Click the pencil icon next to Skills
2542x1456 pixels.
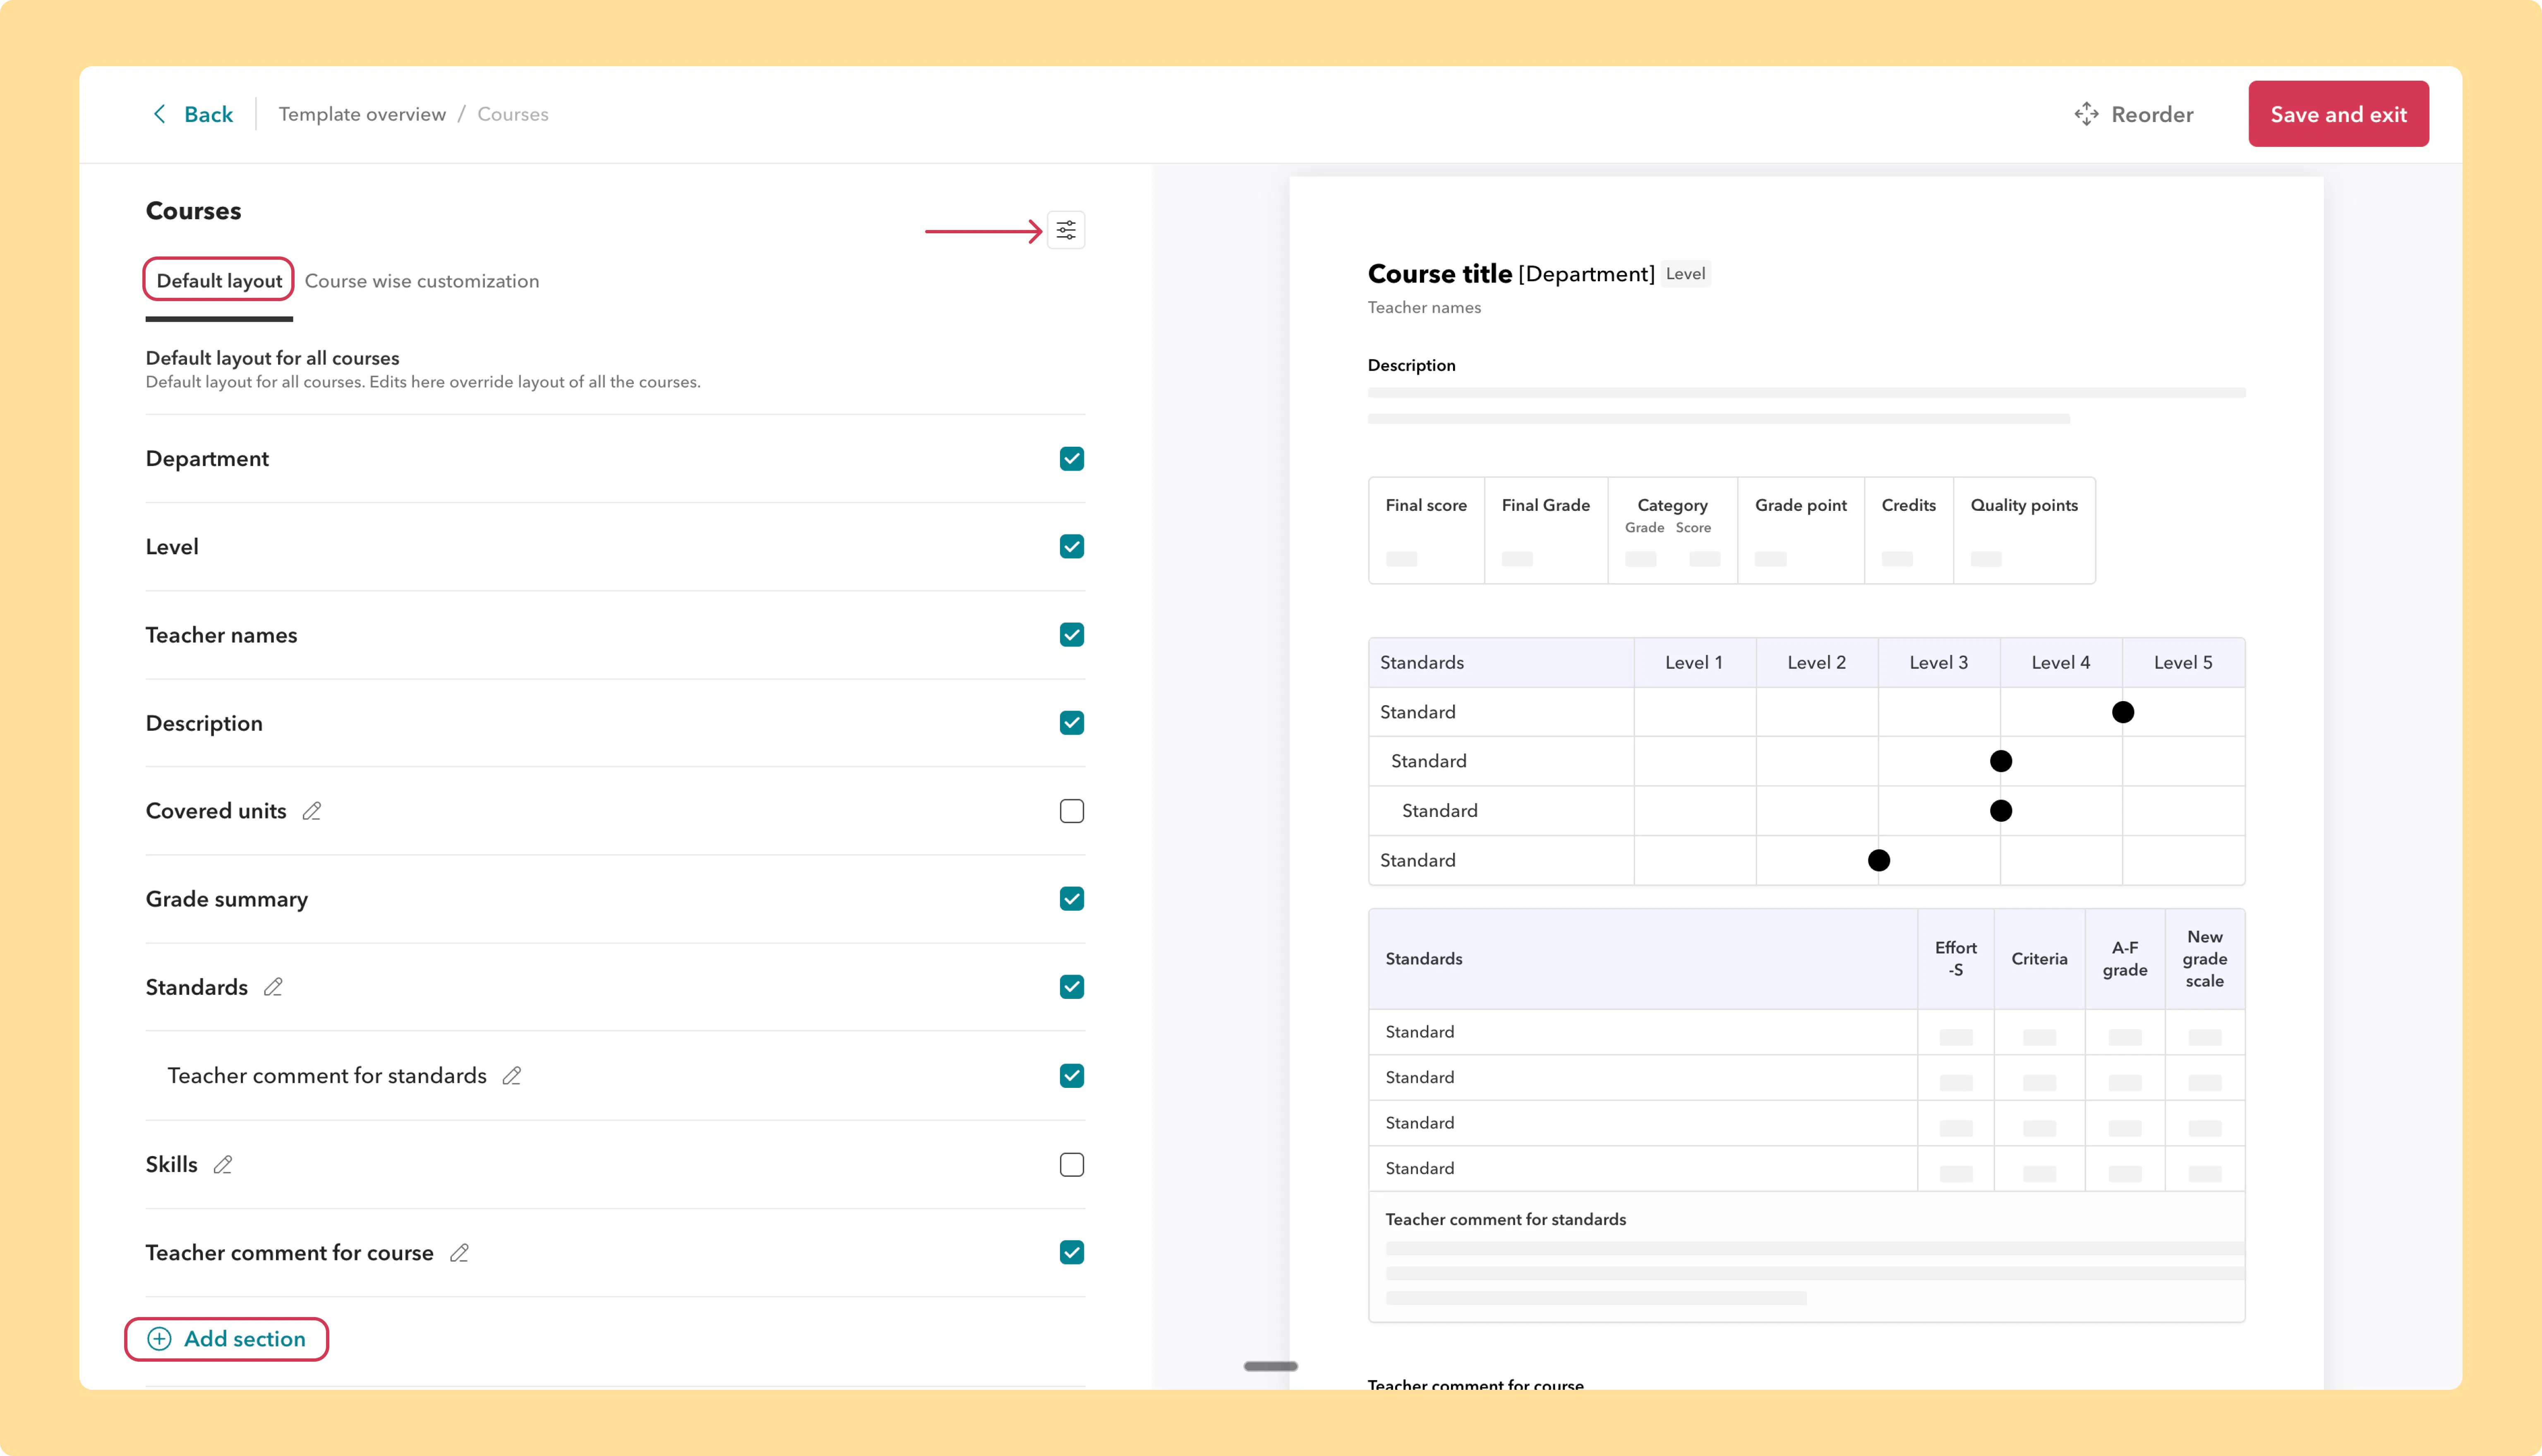pos(223,1165)
